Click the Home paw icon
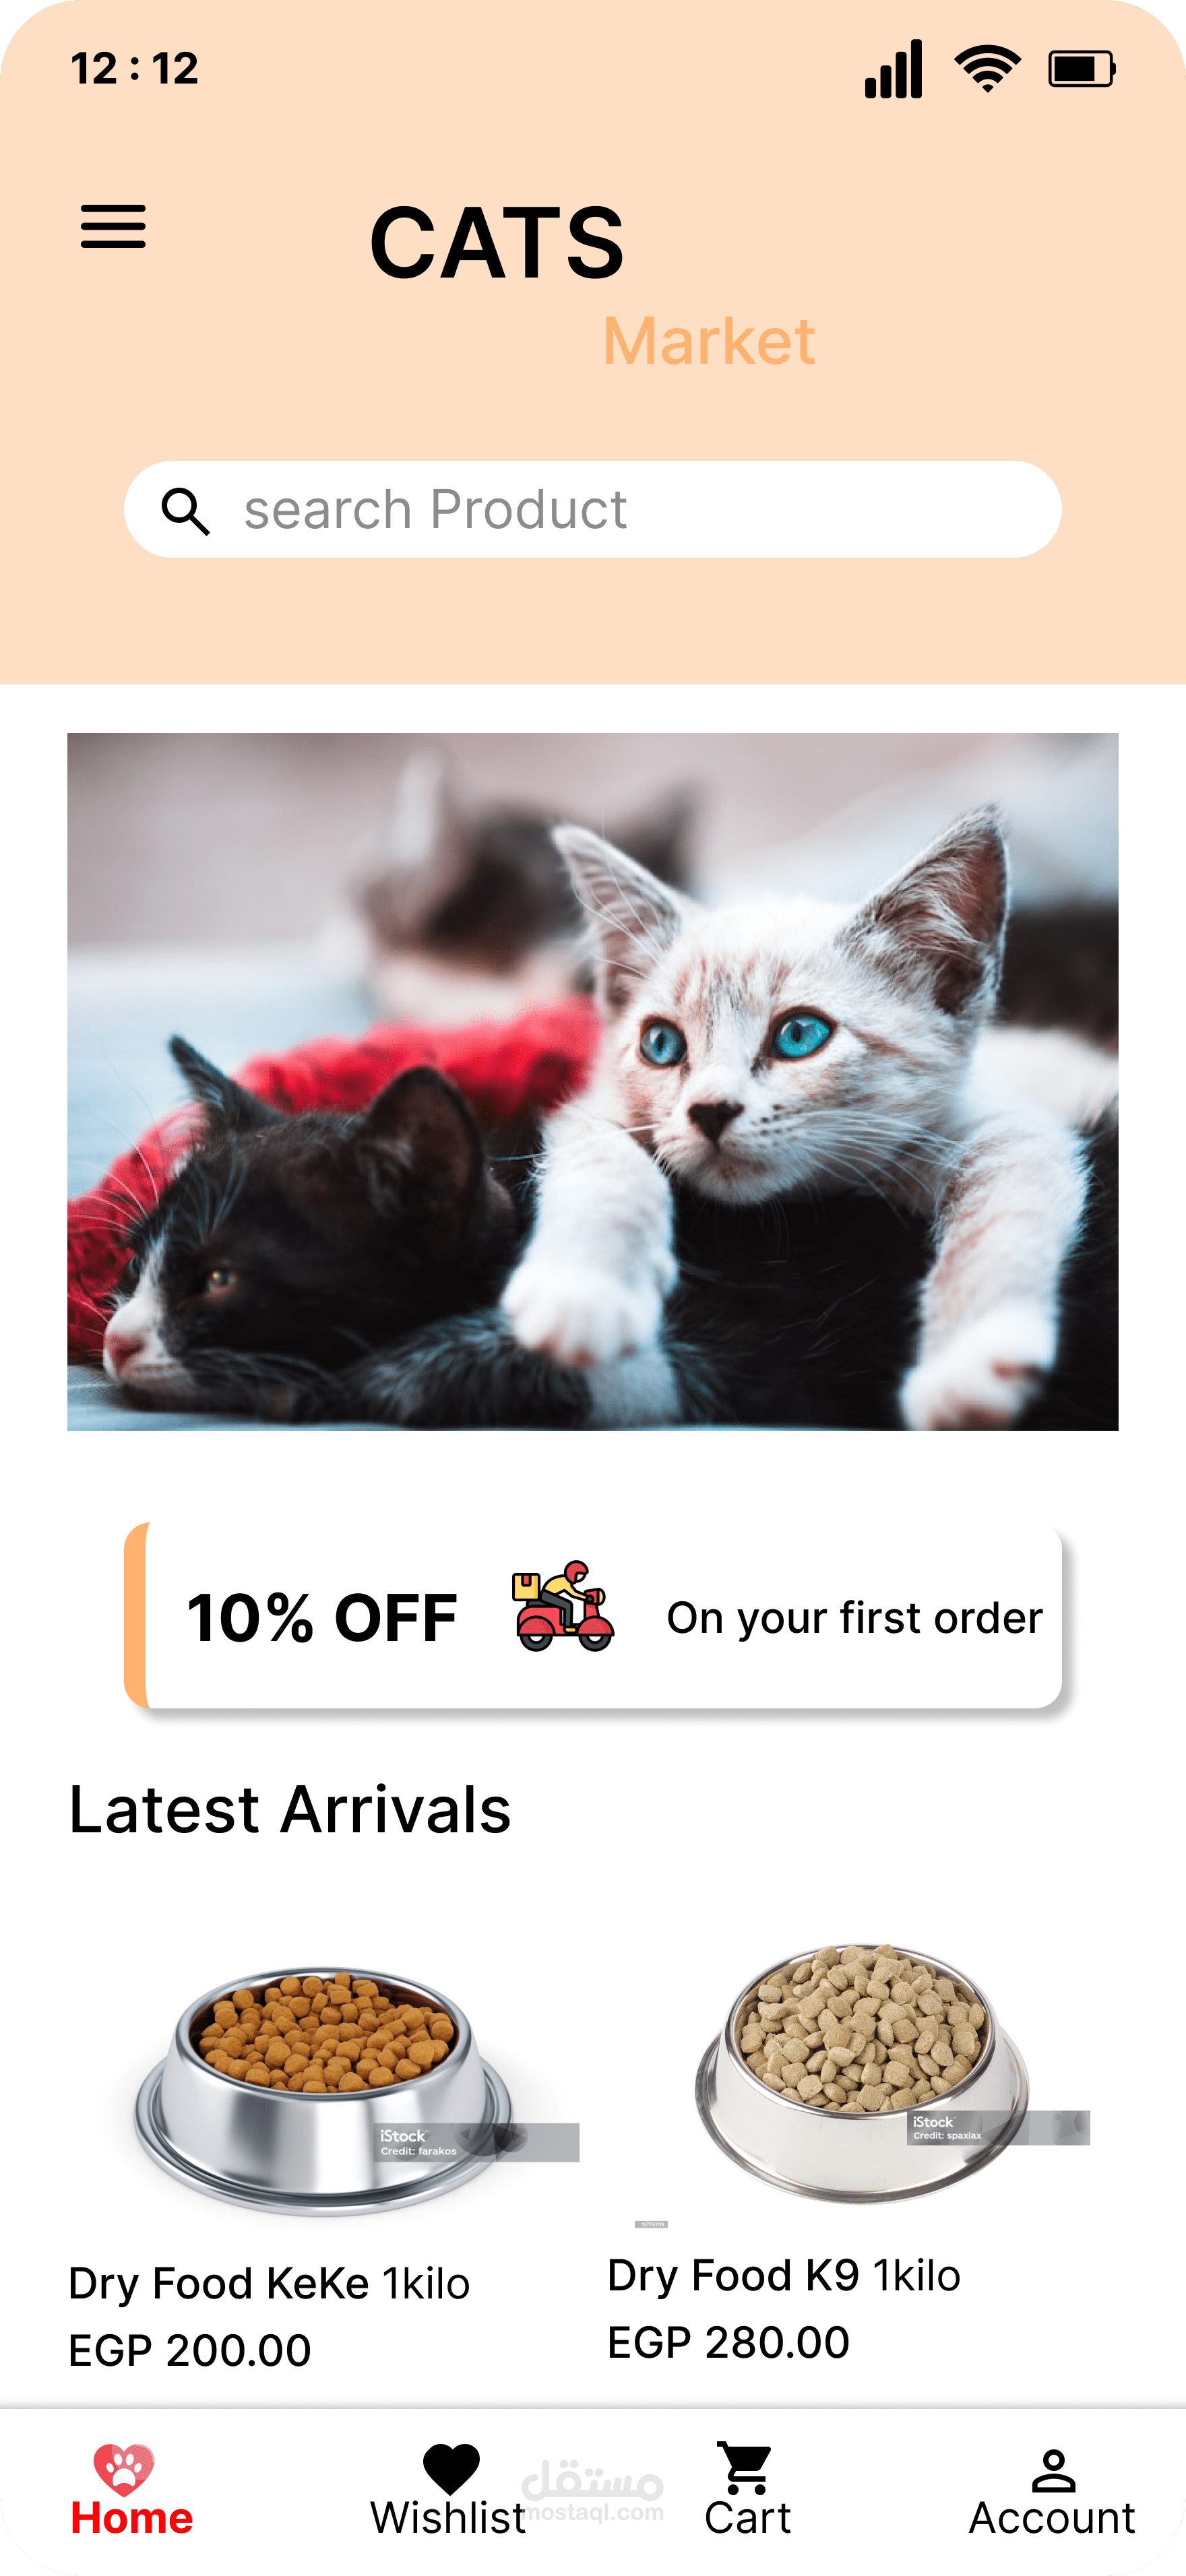Viewport: 1186px width, 2576px height. click(124, 2469)
